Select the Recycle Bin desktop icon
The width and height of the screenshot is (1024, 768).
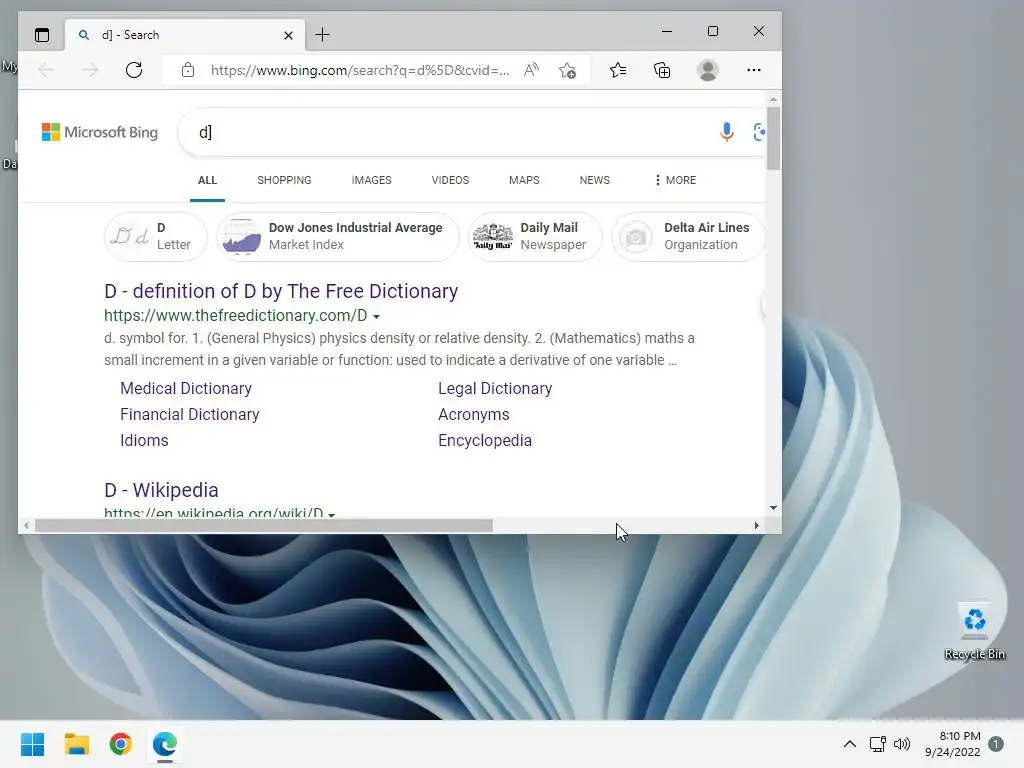974,632
